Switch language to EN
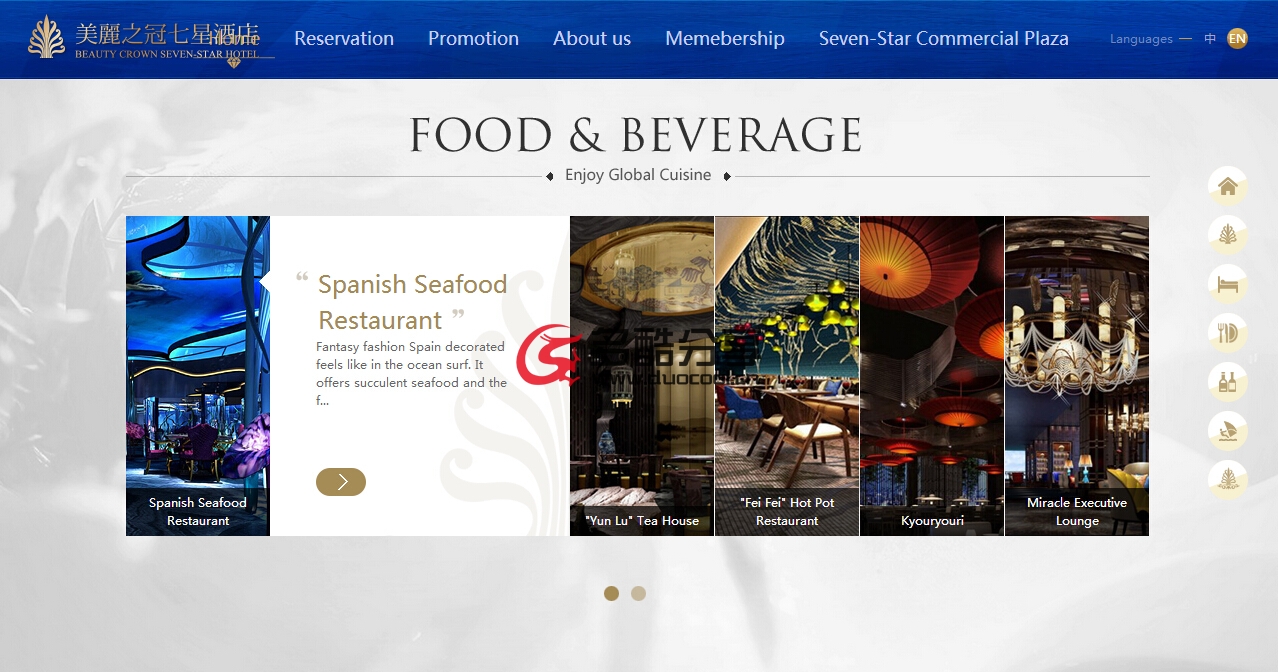This screenshot has height=672, width=1278. point(1237,39)
